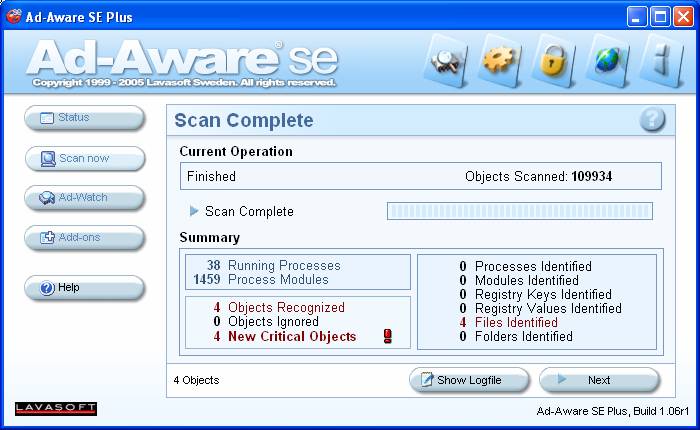Open the Add-ons section
Screen dimensions: 700x430
click(x=84, y=238)
